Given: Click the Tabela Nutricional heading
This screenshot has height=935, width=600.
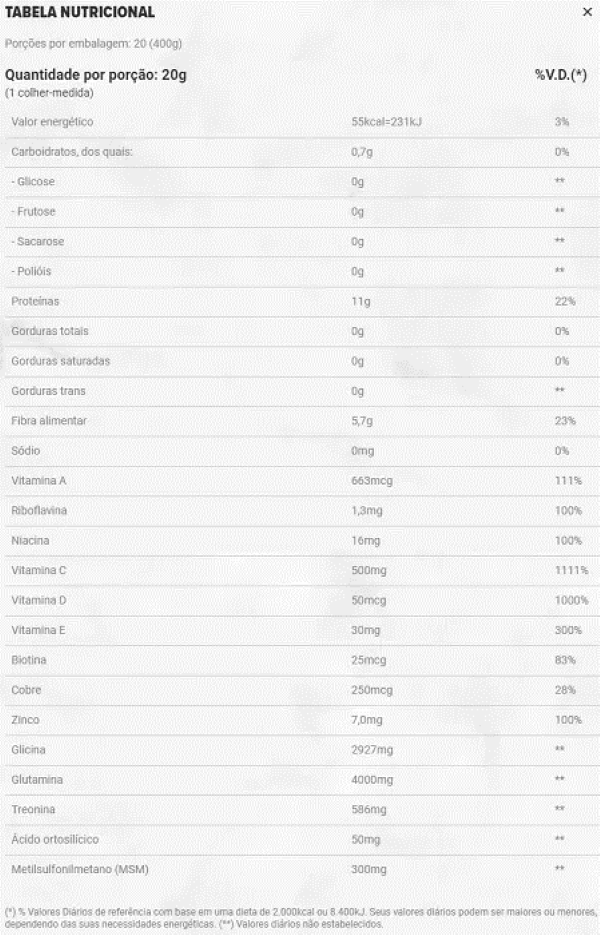Looking at the screenshot, I should (x=80, y=12).
